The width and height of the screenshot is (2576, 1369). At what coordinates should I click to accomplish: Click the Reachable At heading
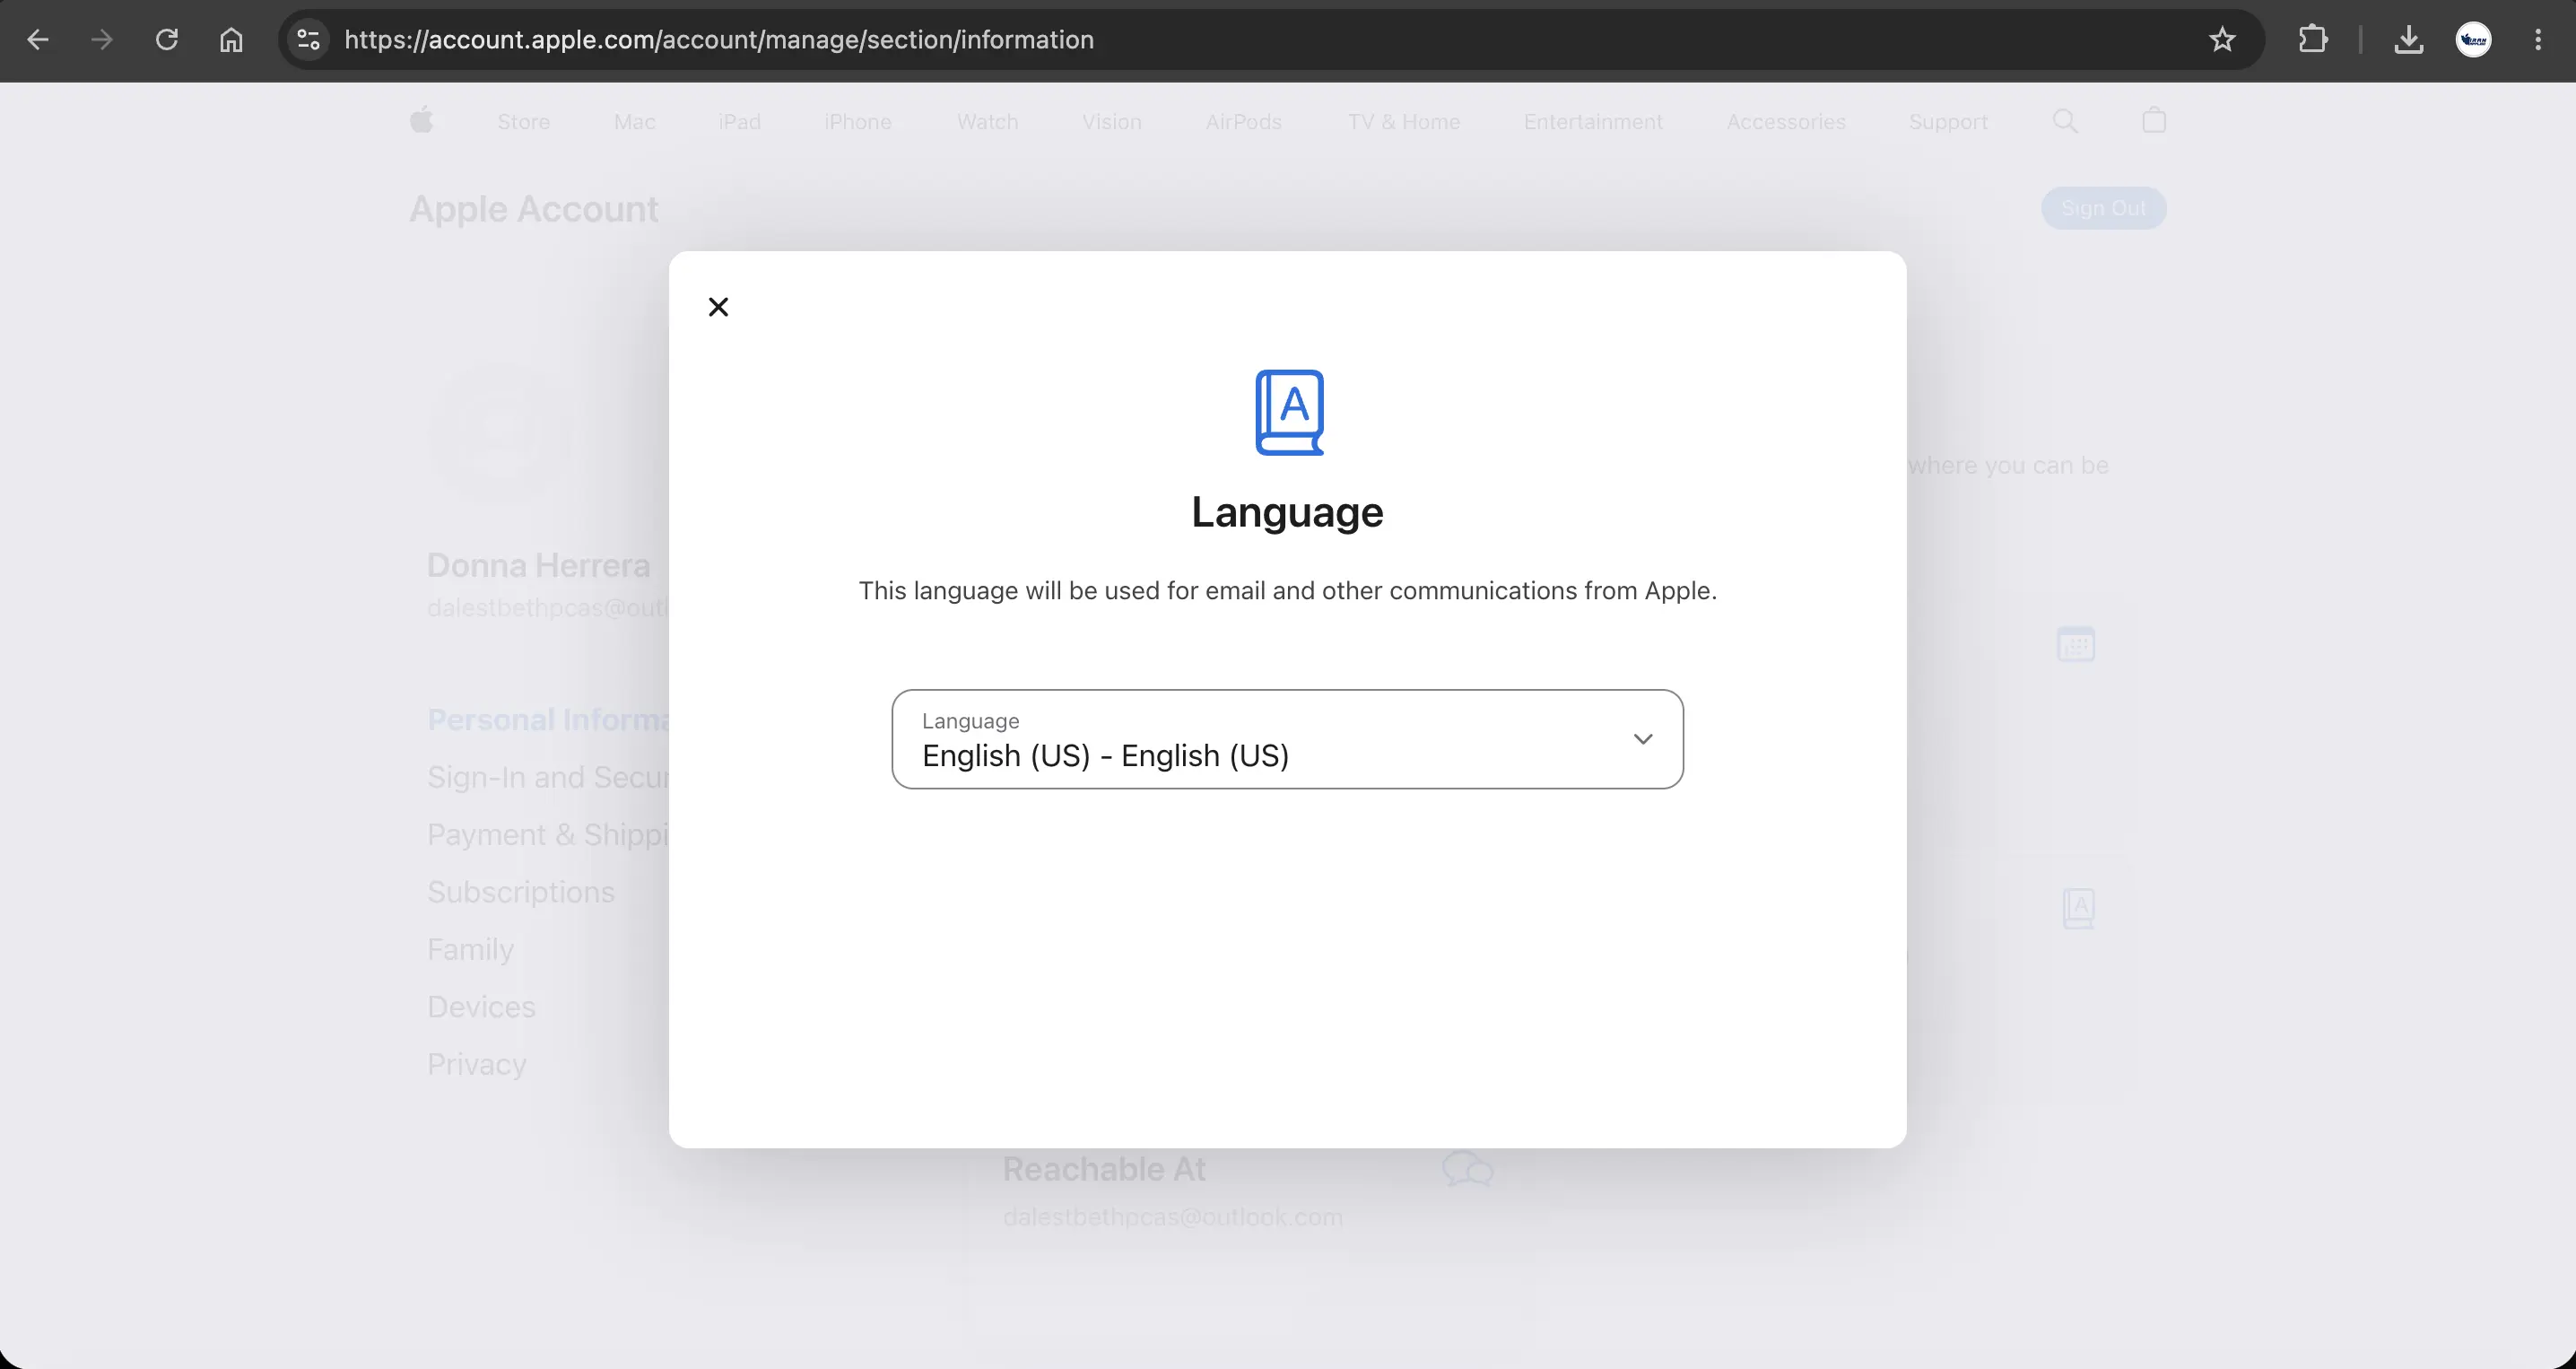coord(1104,1169)
